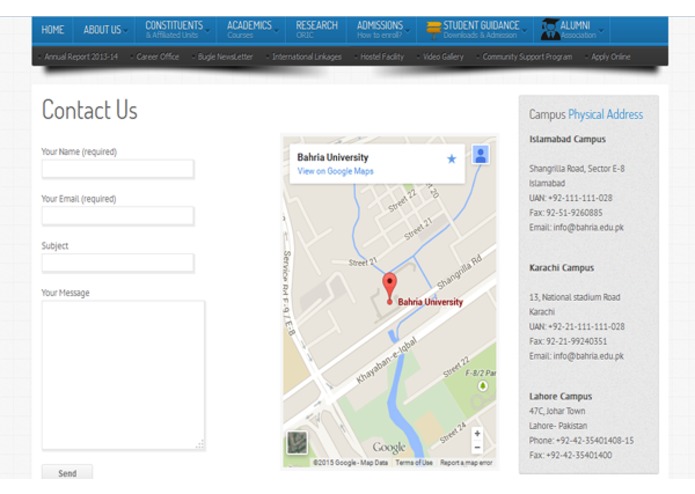Click the 47C, Johar Town address
Viewport: 695px width, 494px height.
[557, 411]
